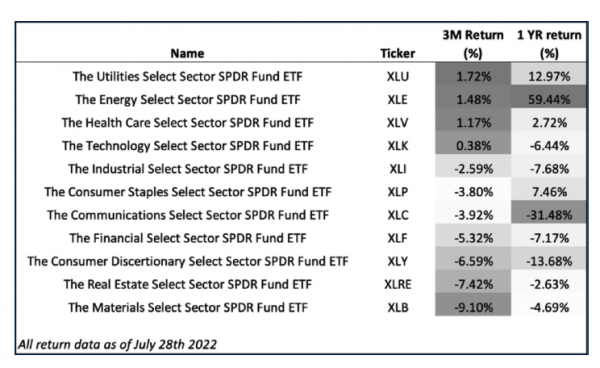Click The Real Estate Select Sector fund name

click(188, 284)
